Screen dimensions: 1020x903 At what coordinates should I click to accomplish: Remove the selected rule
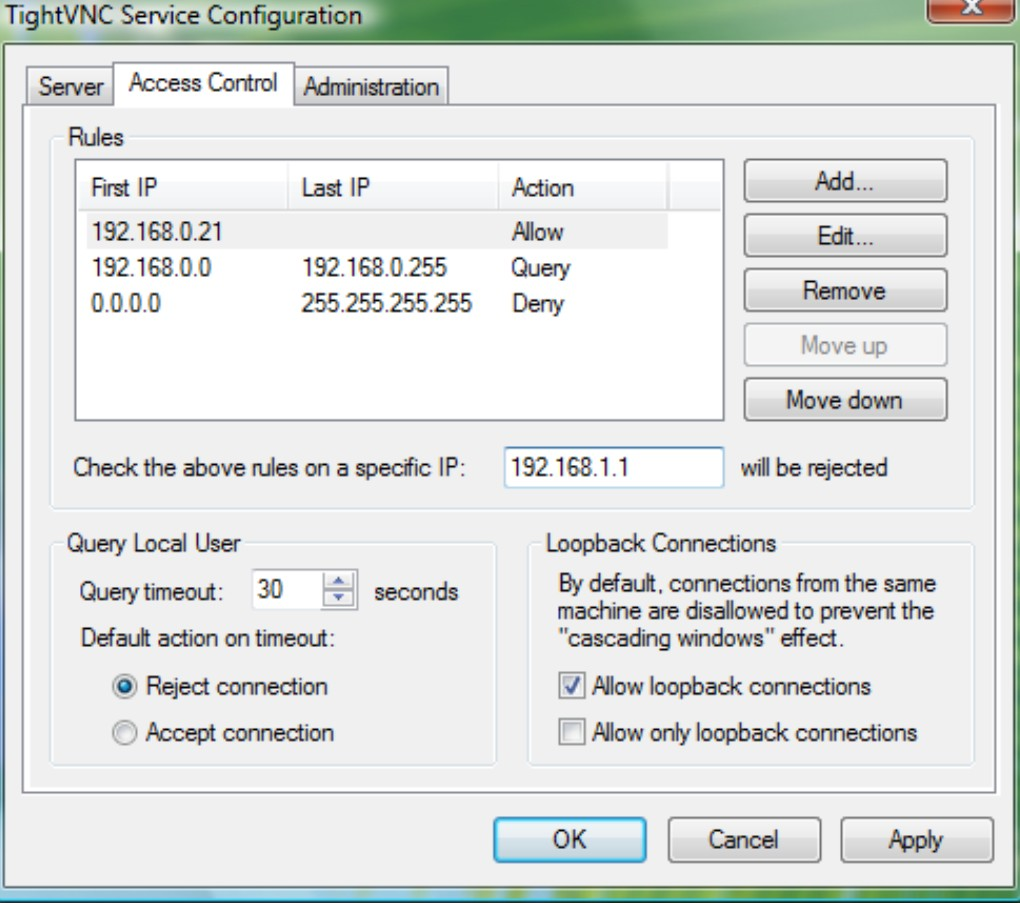845,290
